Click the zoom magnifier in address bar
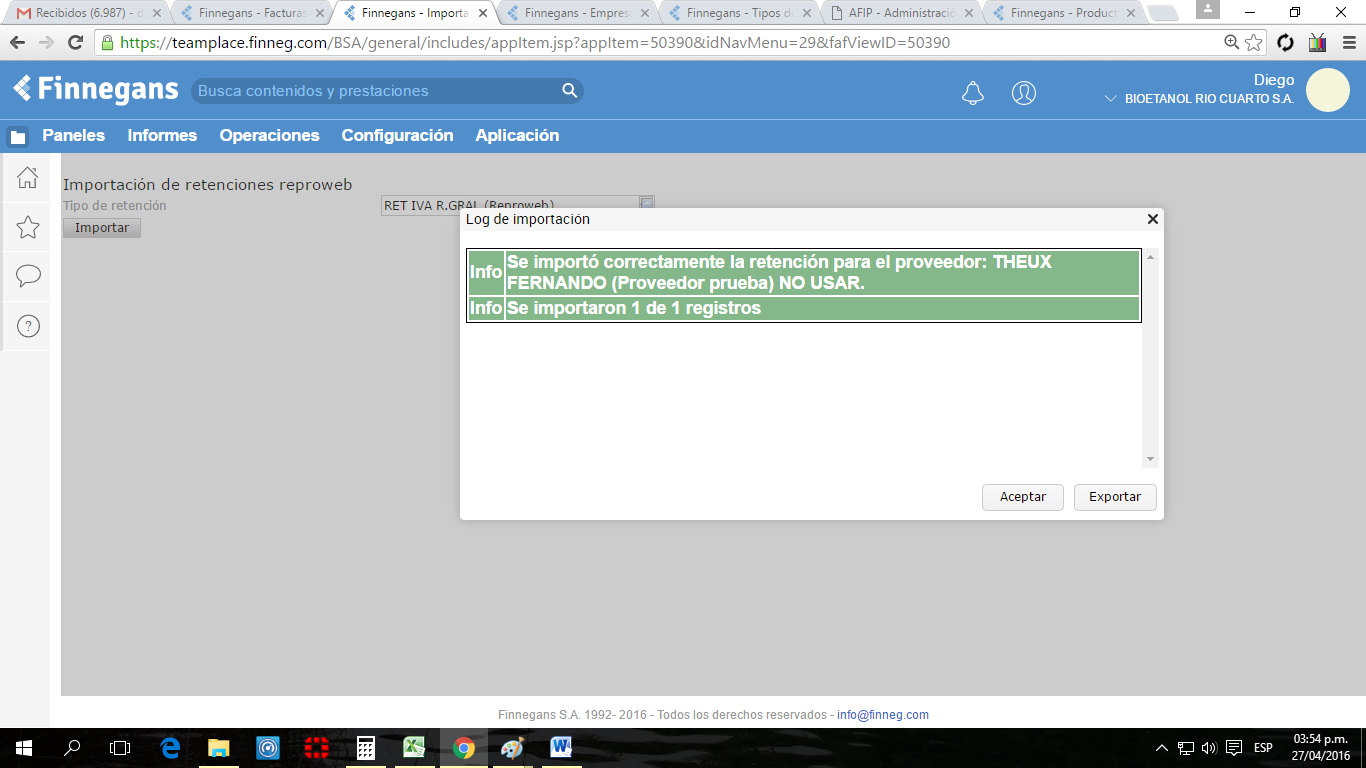 tap(1232, 43)
